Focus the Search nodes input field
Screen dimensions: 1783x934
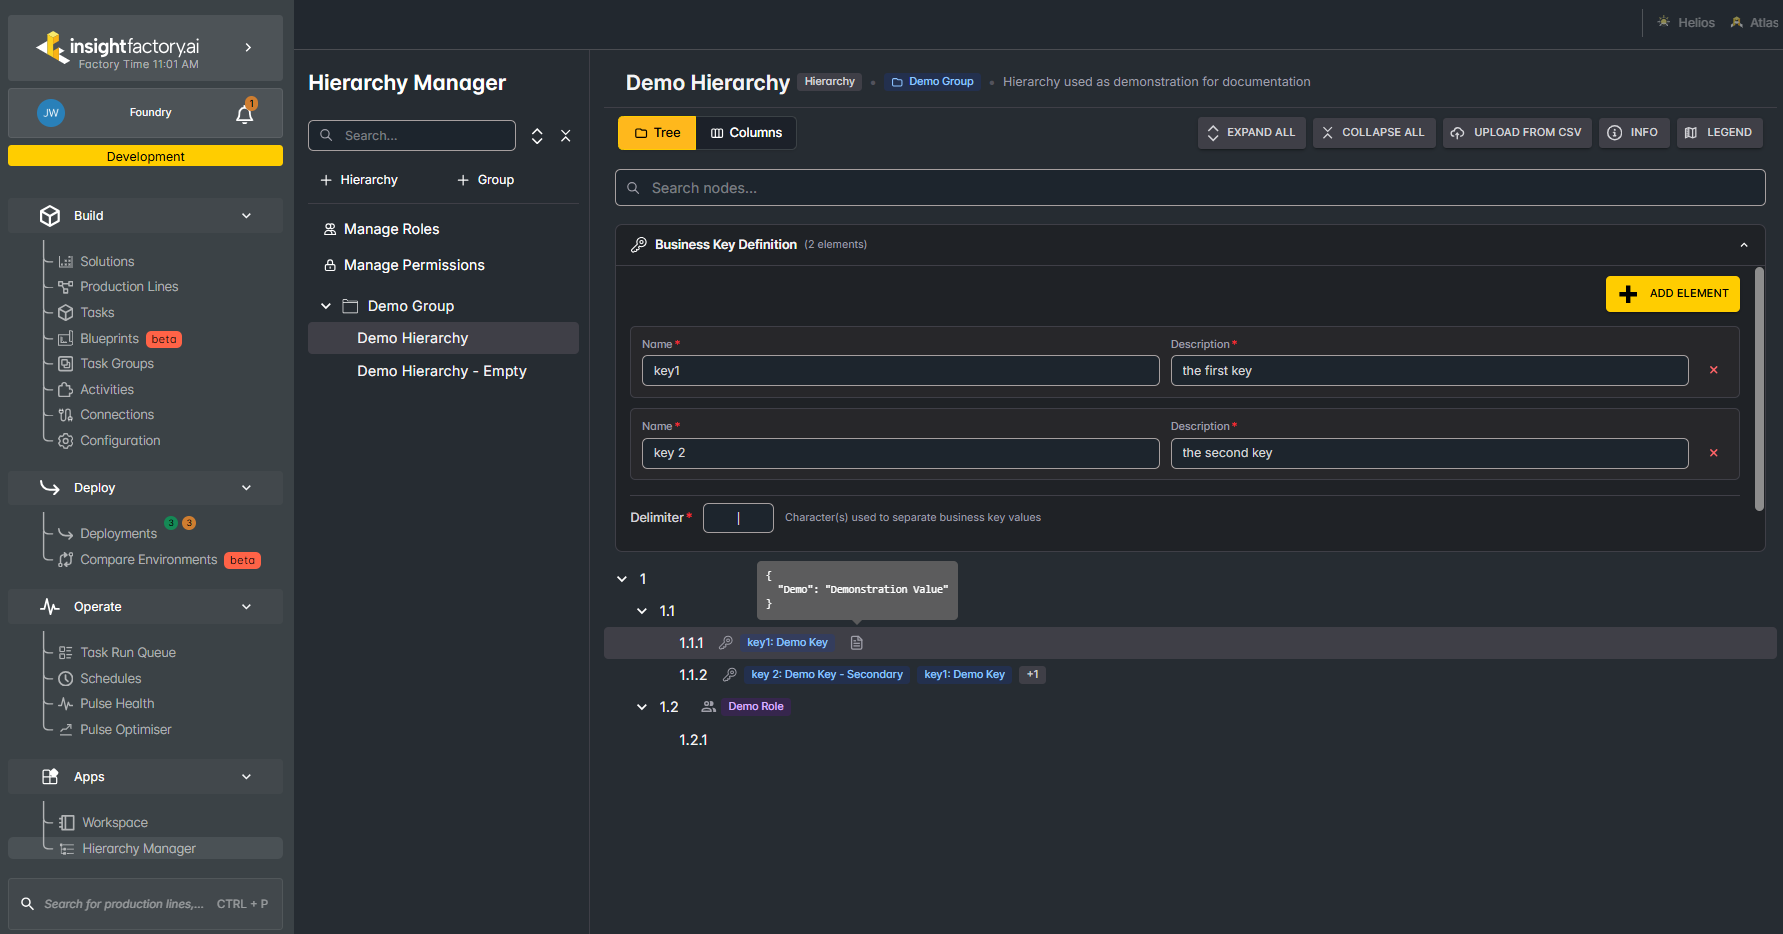pyautogui.click(x=1190, y=188)
